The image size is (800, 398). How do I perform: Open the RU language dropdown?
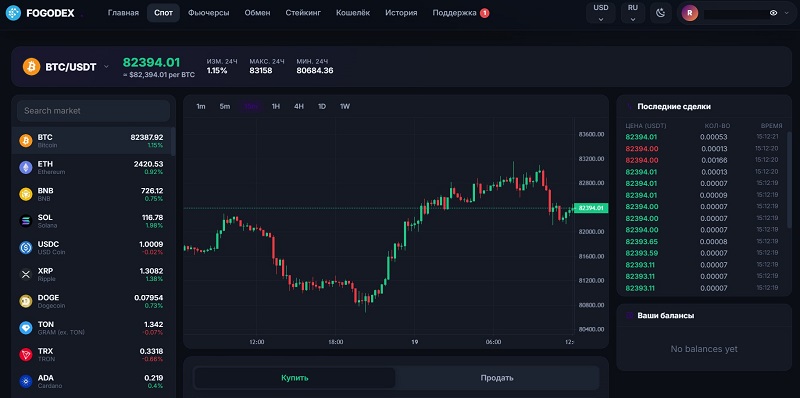click(633, 13)
